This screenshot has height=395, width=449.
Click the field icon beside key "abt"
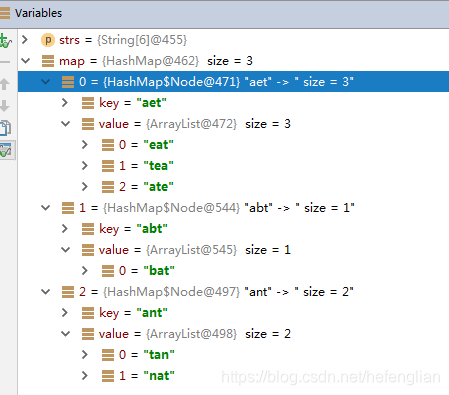(x=88, y=229)
